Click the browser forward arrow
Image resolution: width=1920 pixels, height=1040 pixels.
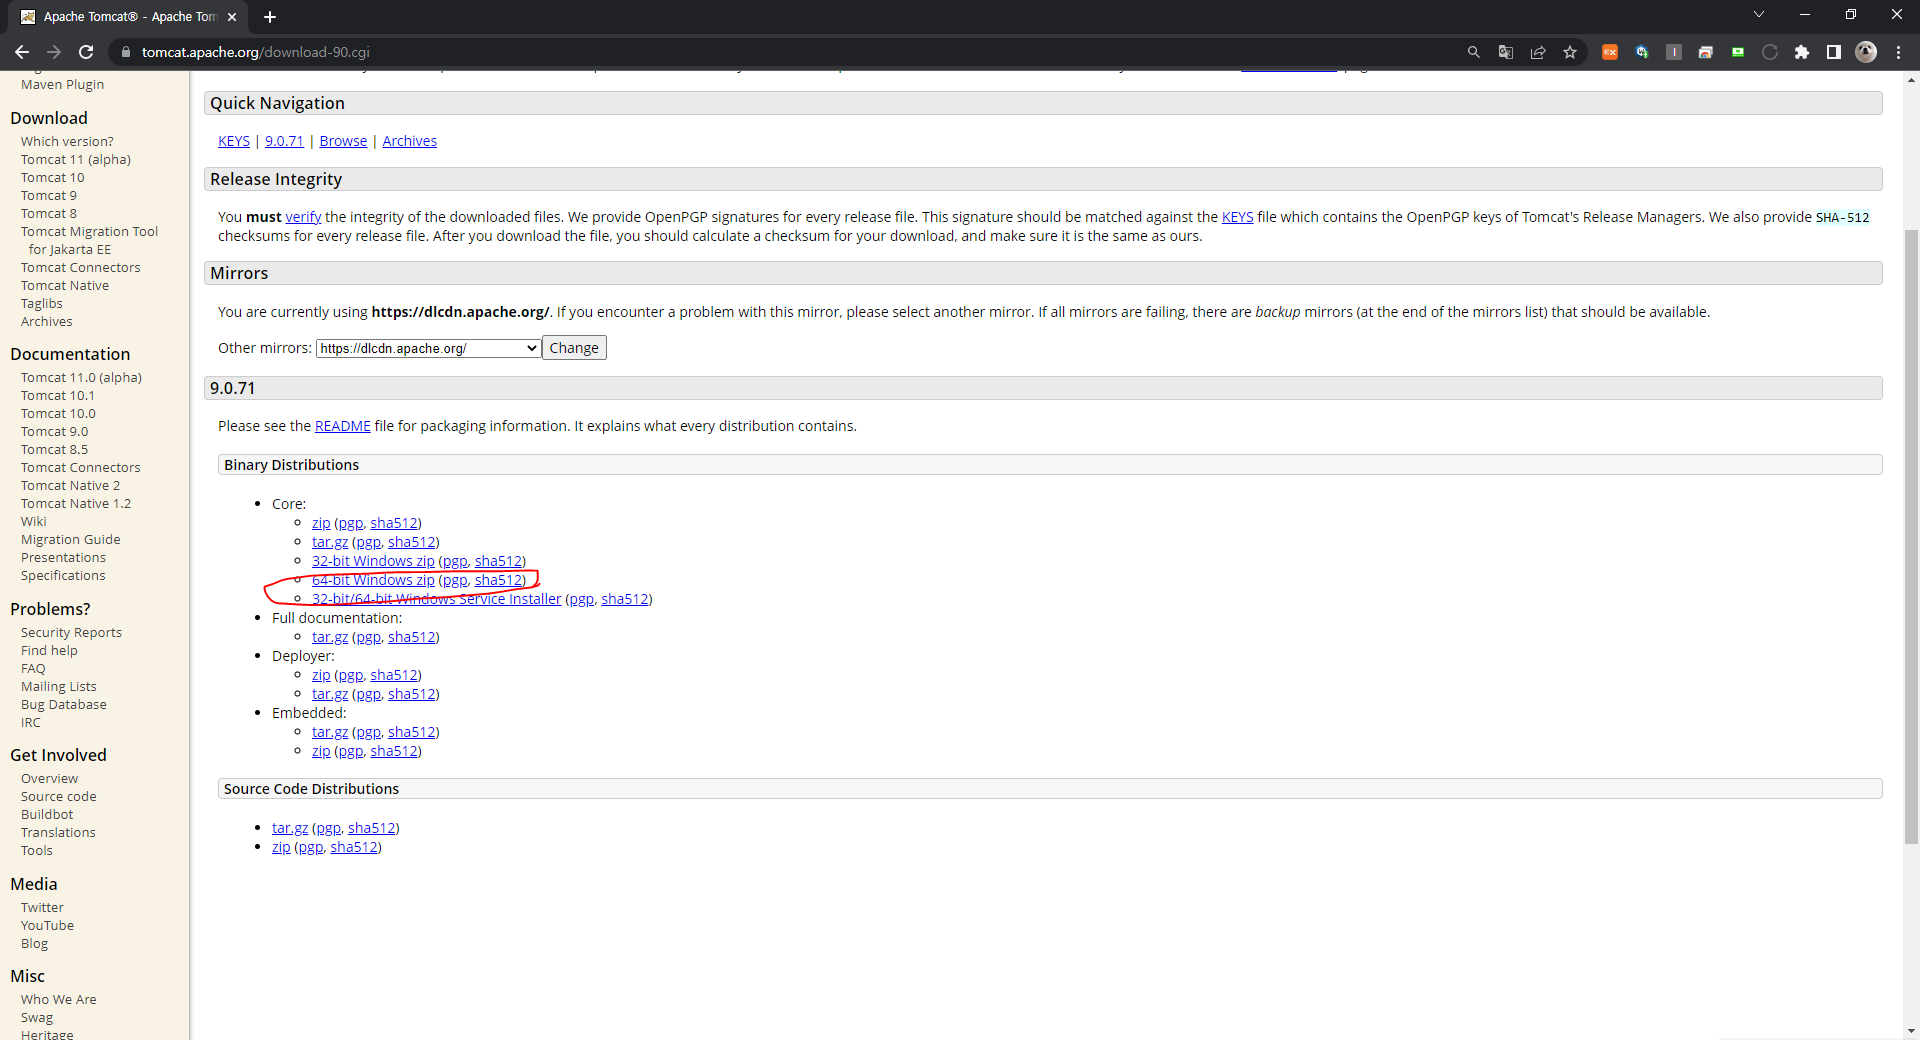coord(54,52)
